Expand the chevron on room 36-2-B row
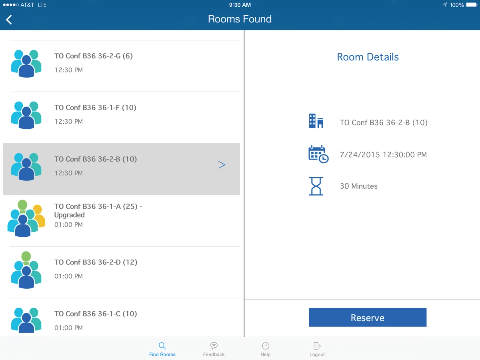 (222, 164)
